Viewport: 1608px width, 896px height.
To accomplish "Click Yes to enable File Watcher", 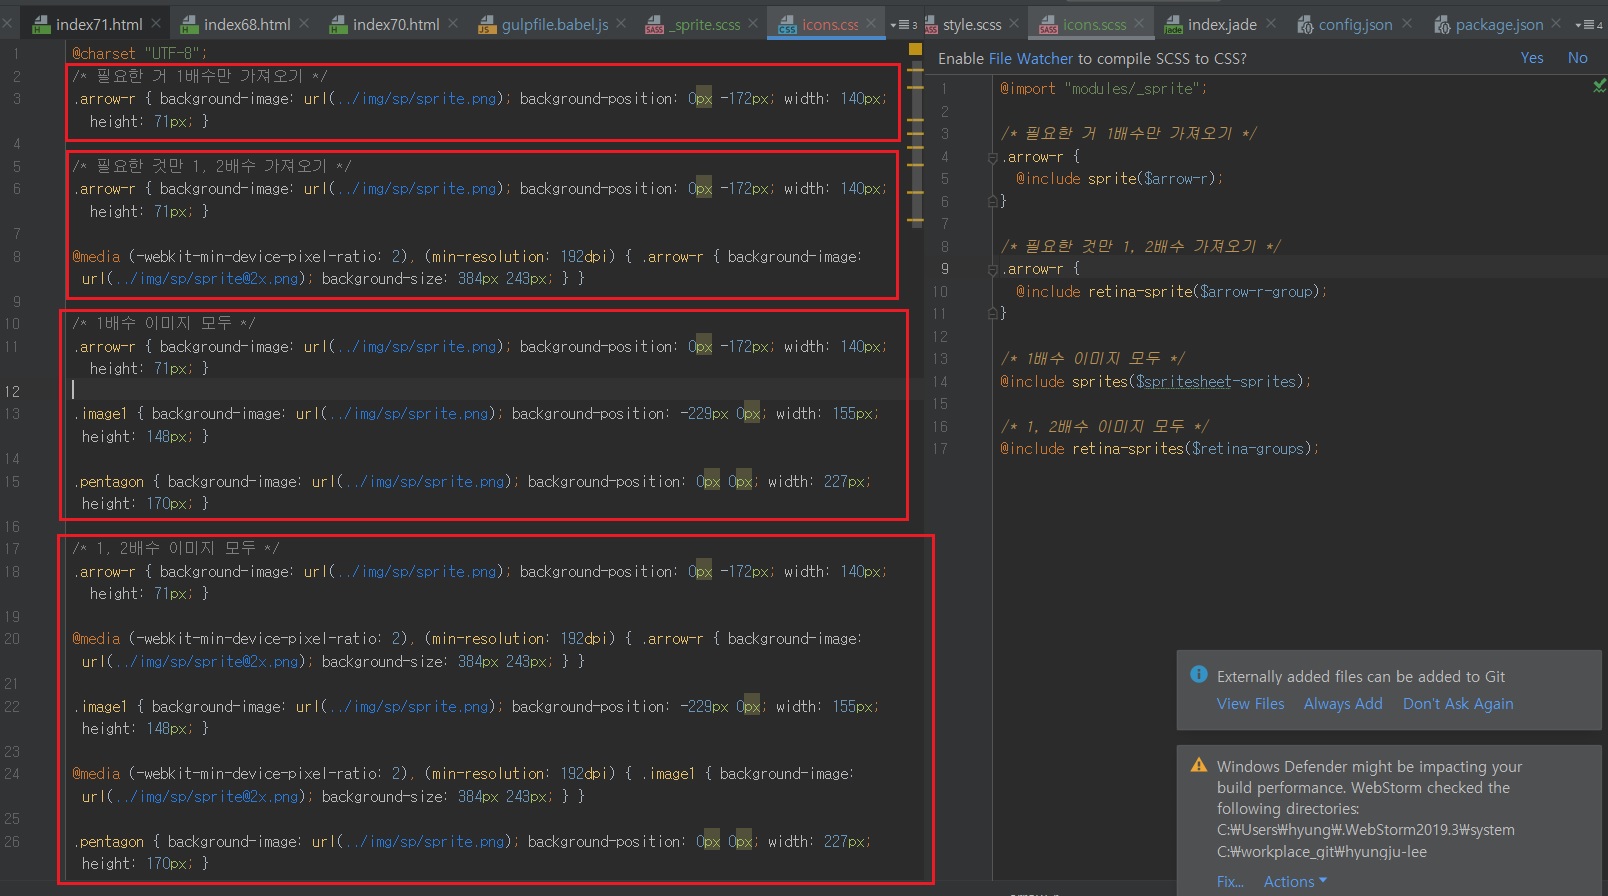I will pyautogui.click(x=1531, y=58).
